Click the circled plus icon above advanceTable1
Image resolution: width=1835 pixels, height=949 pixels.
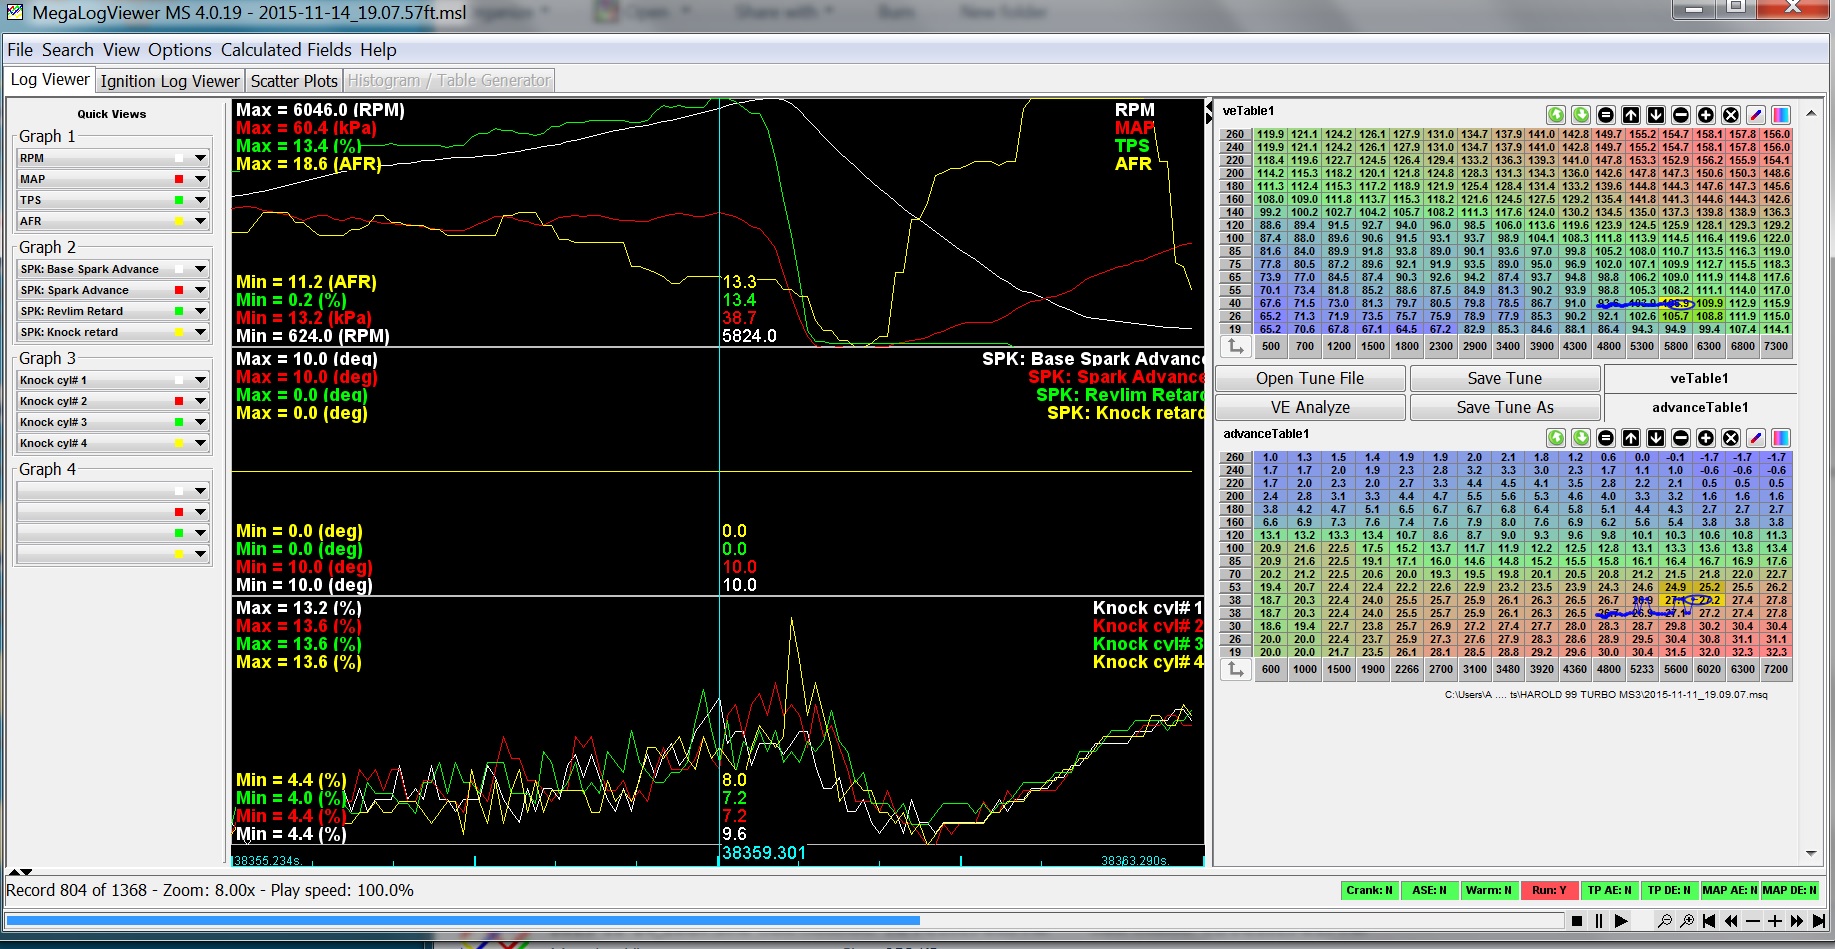[x=1706, y=438]
